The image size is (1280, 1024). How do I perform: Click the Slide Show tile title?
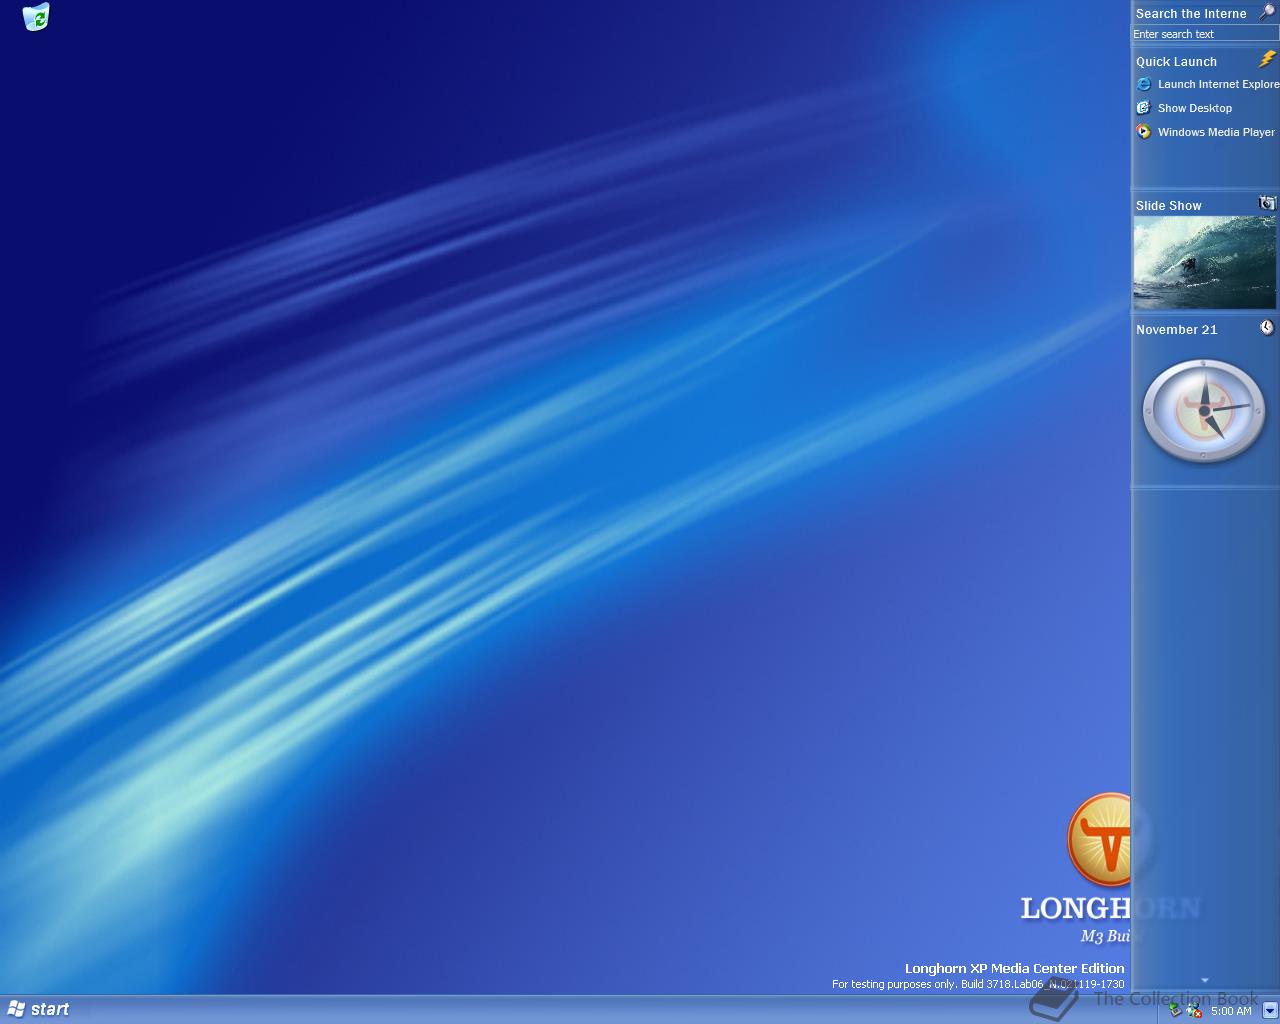1169,206
